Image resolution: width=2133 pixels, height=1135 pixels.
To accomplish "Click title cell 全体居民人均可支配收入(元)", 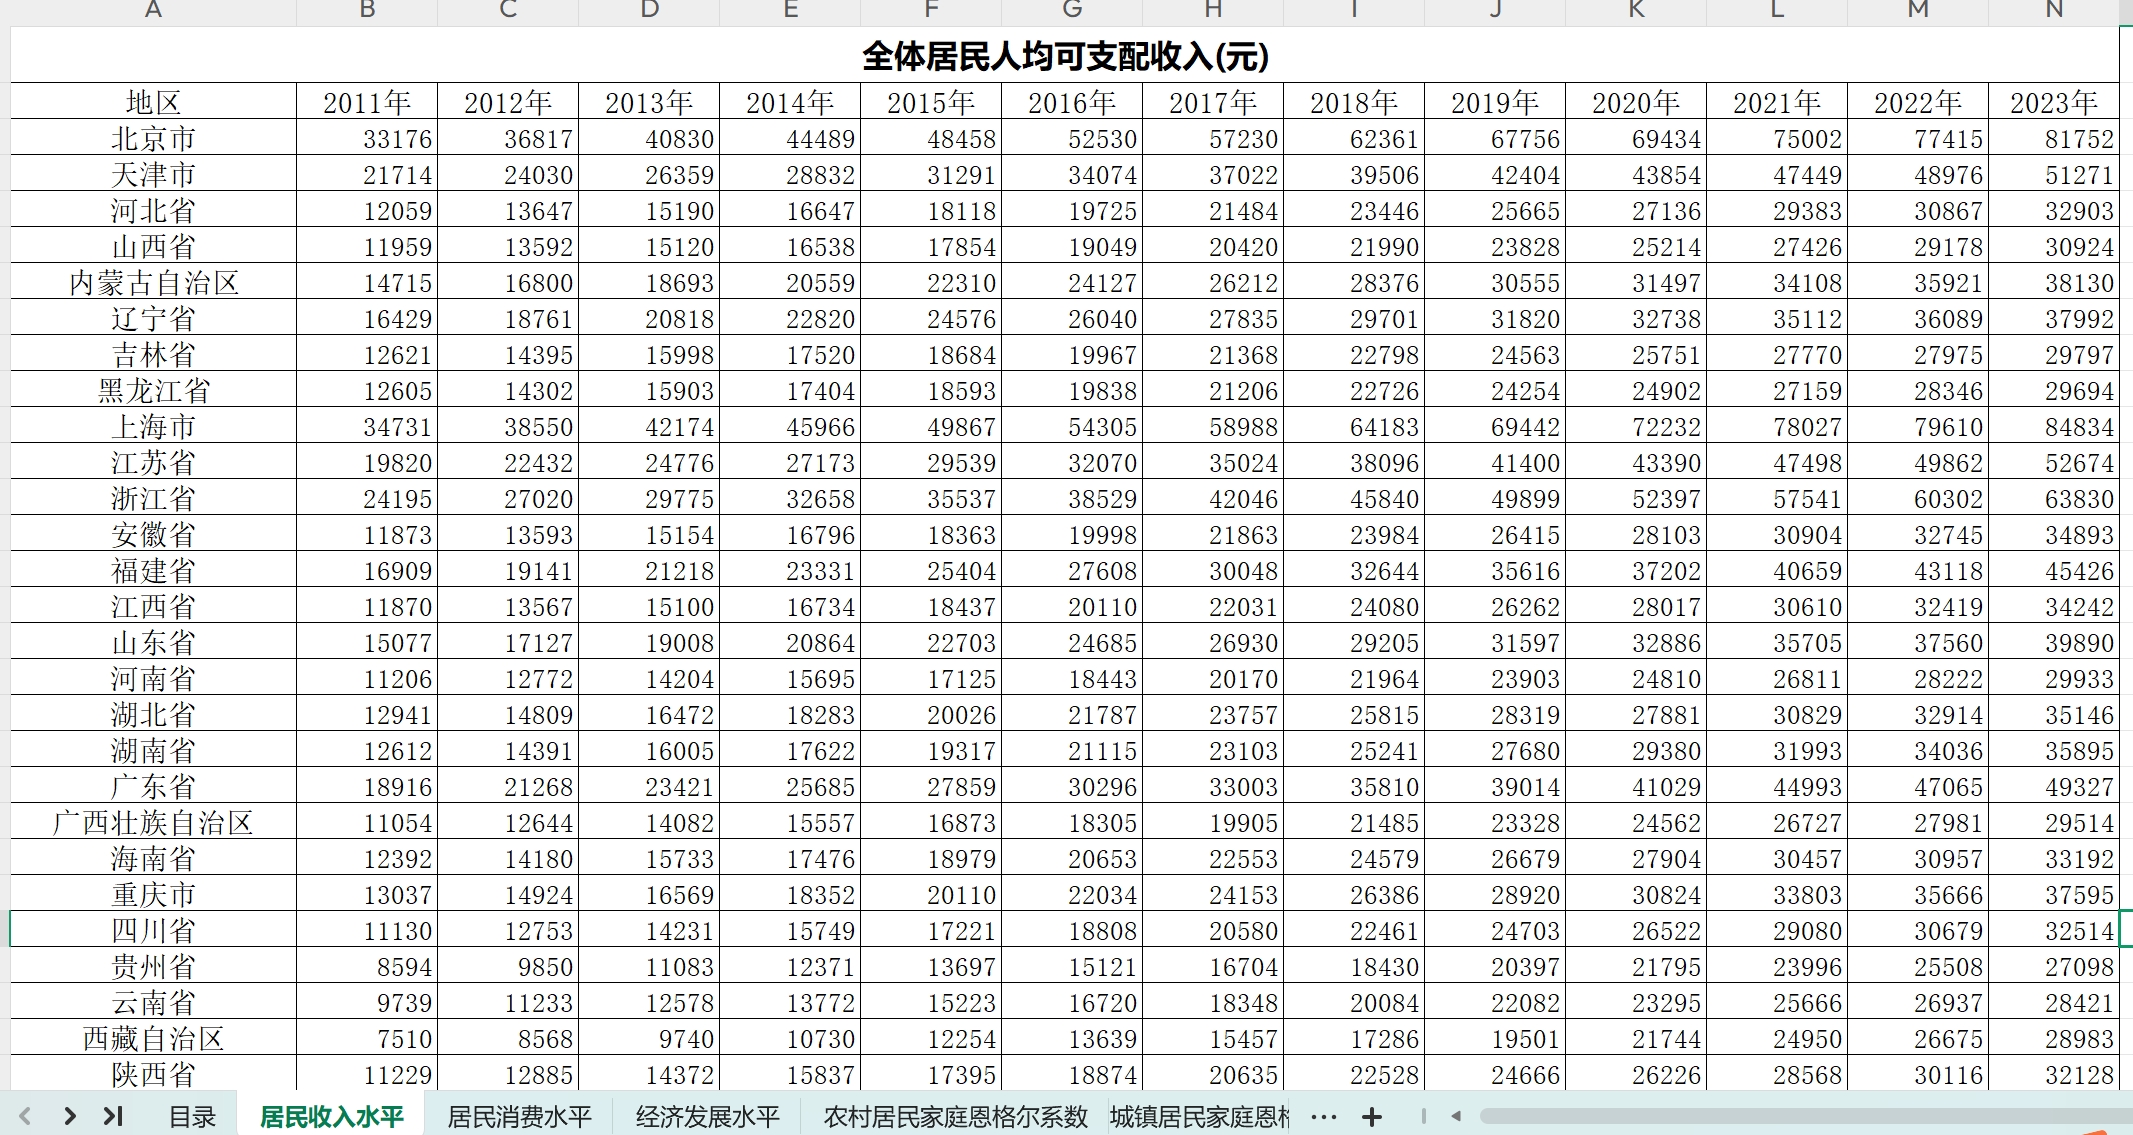I will [x=1065, y=56].
